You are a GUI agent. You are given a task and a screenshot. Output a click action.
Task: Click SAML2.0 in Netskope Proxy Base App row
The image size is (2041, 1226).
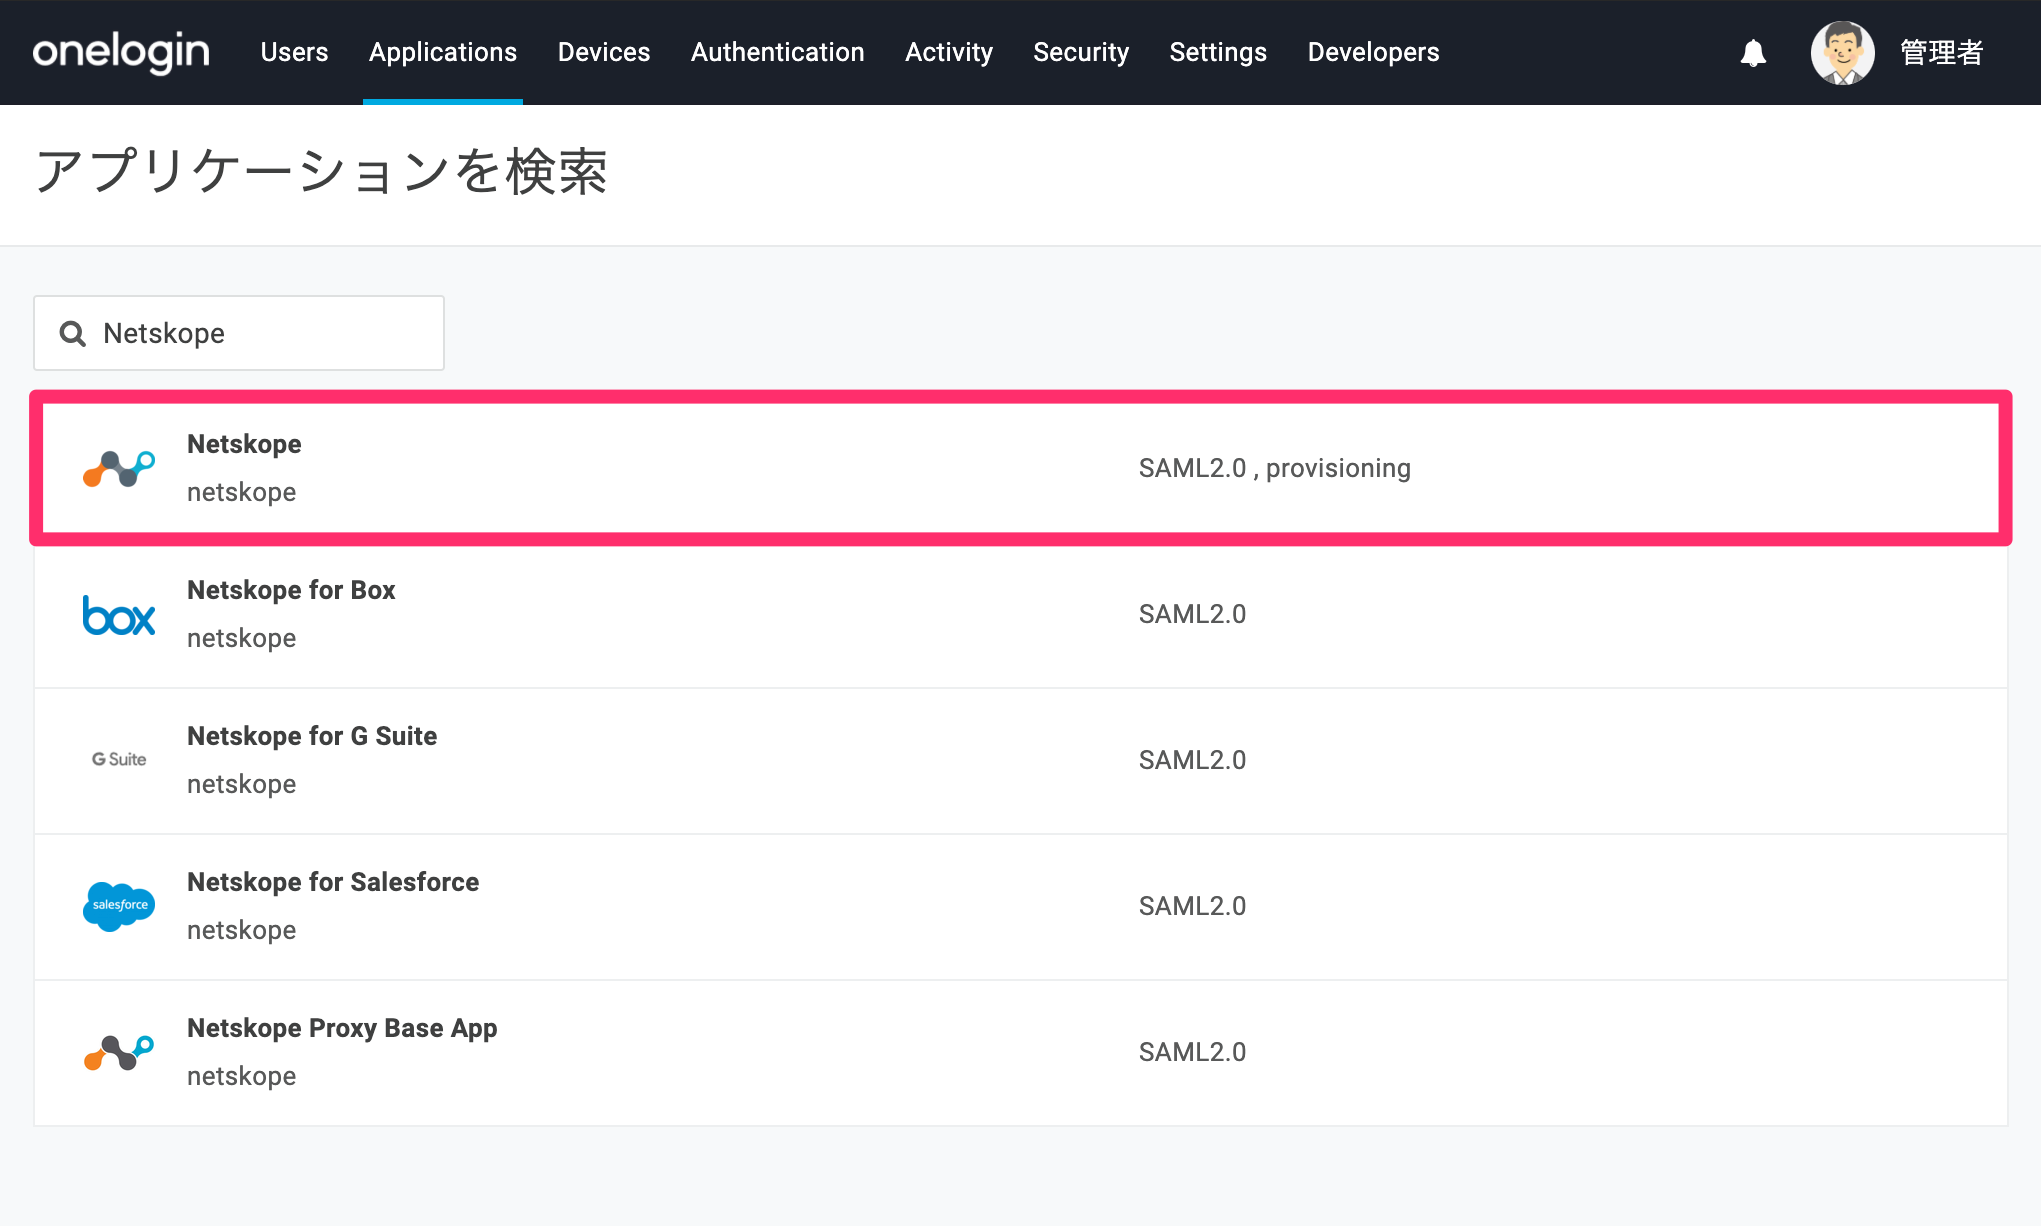click(1192, 1052)
